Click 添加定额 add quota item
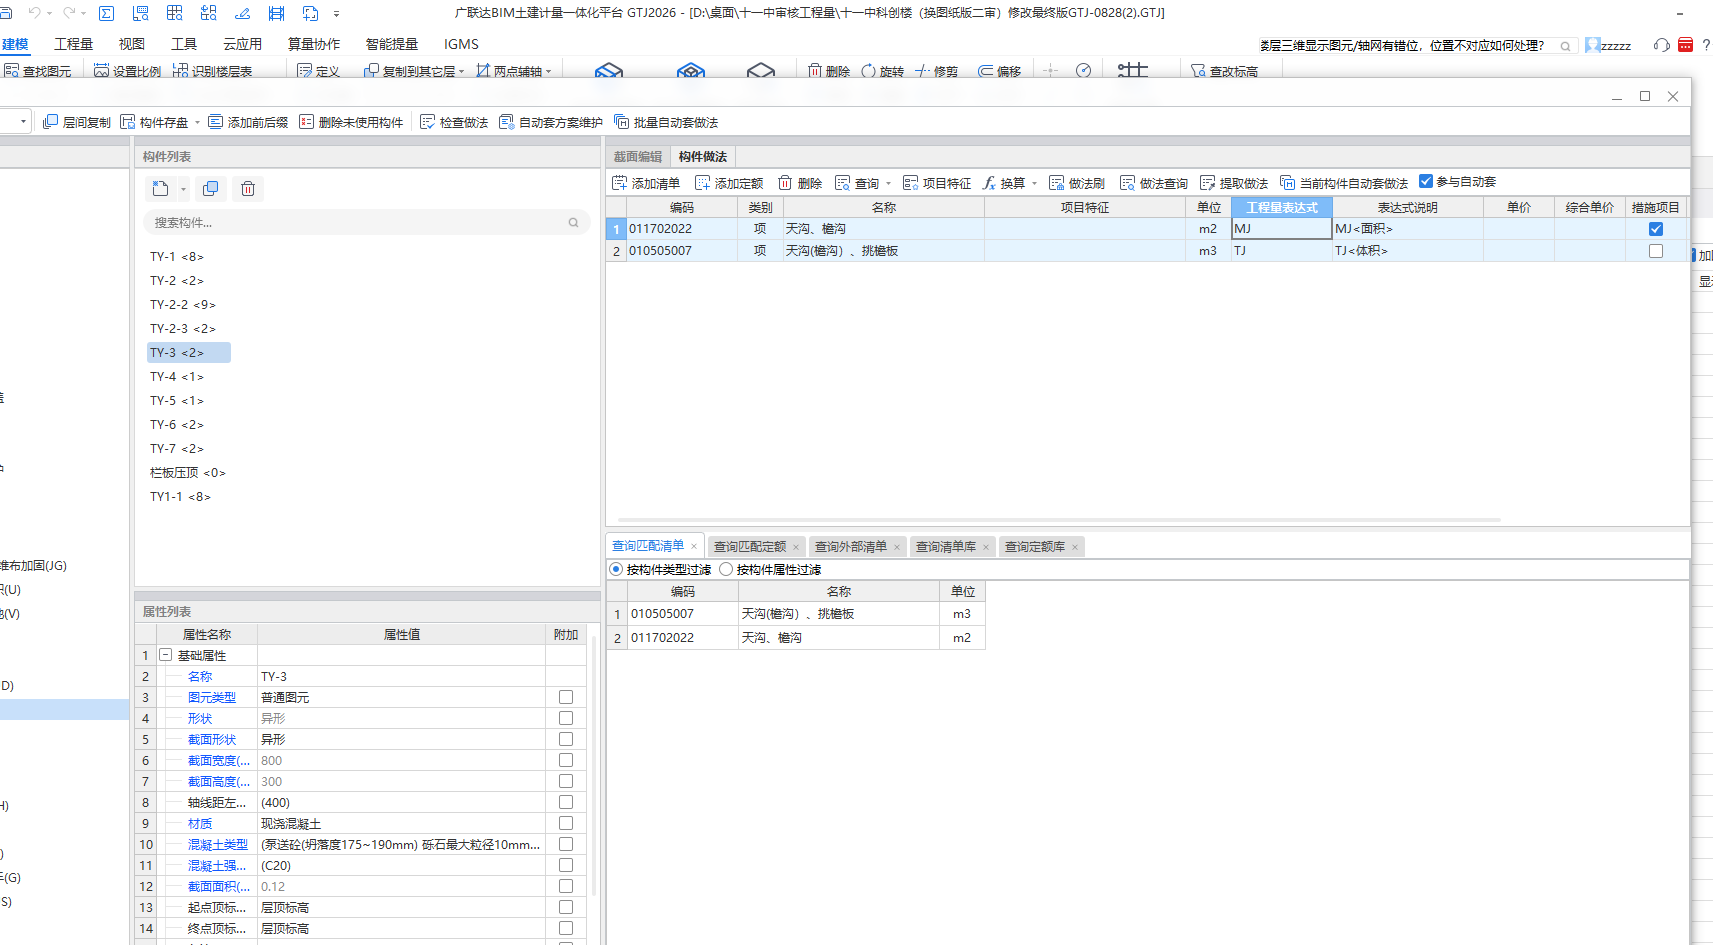 point(729,183)
